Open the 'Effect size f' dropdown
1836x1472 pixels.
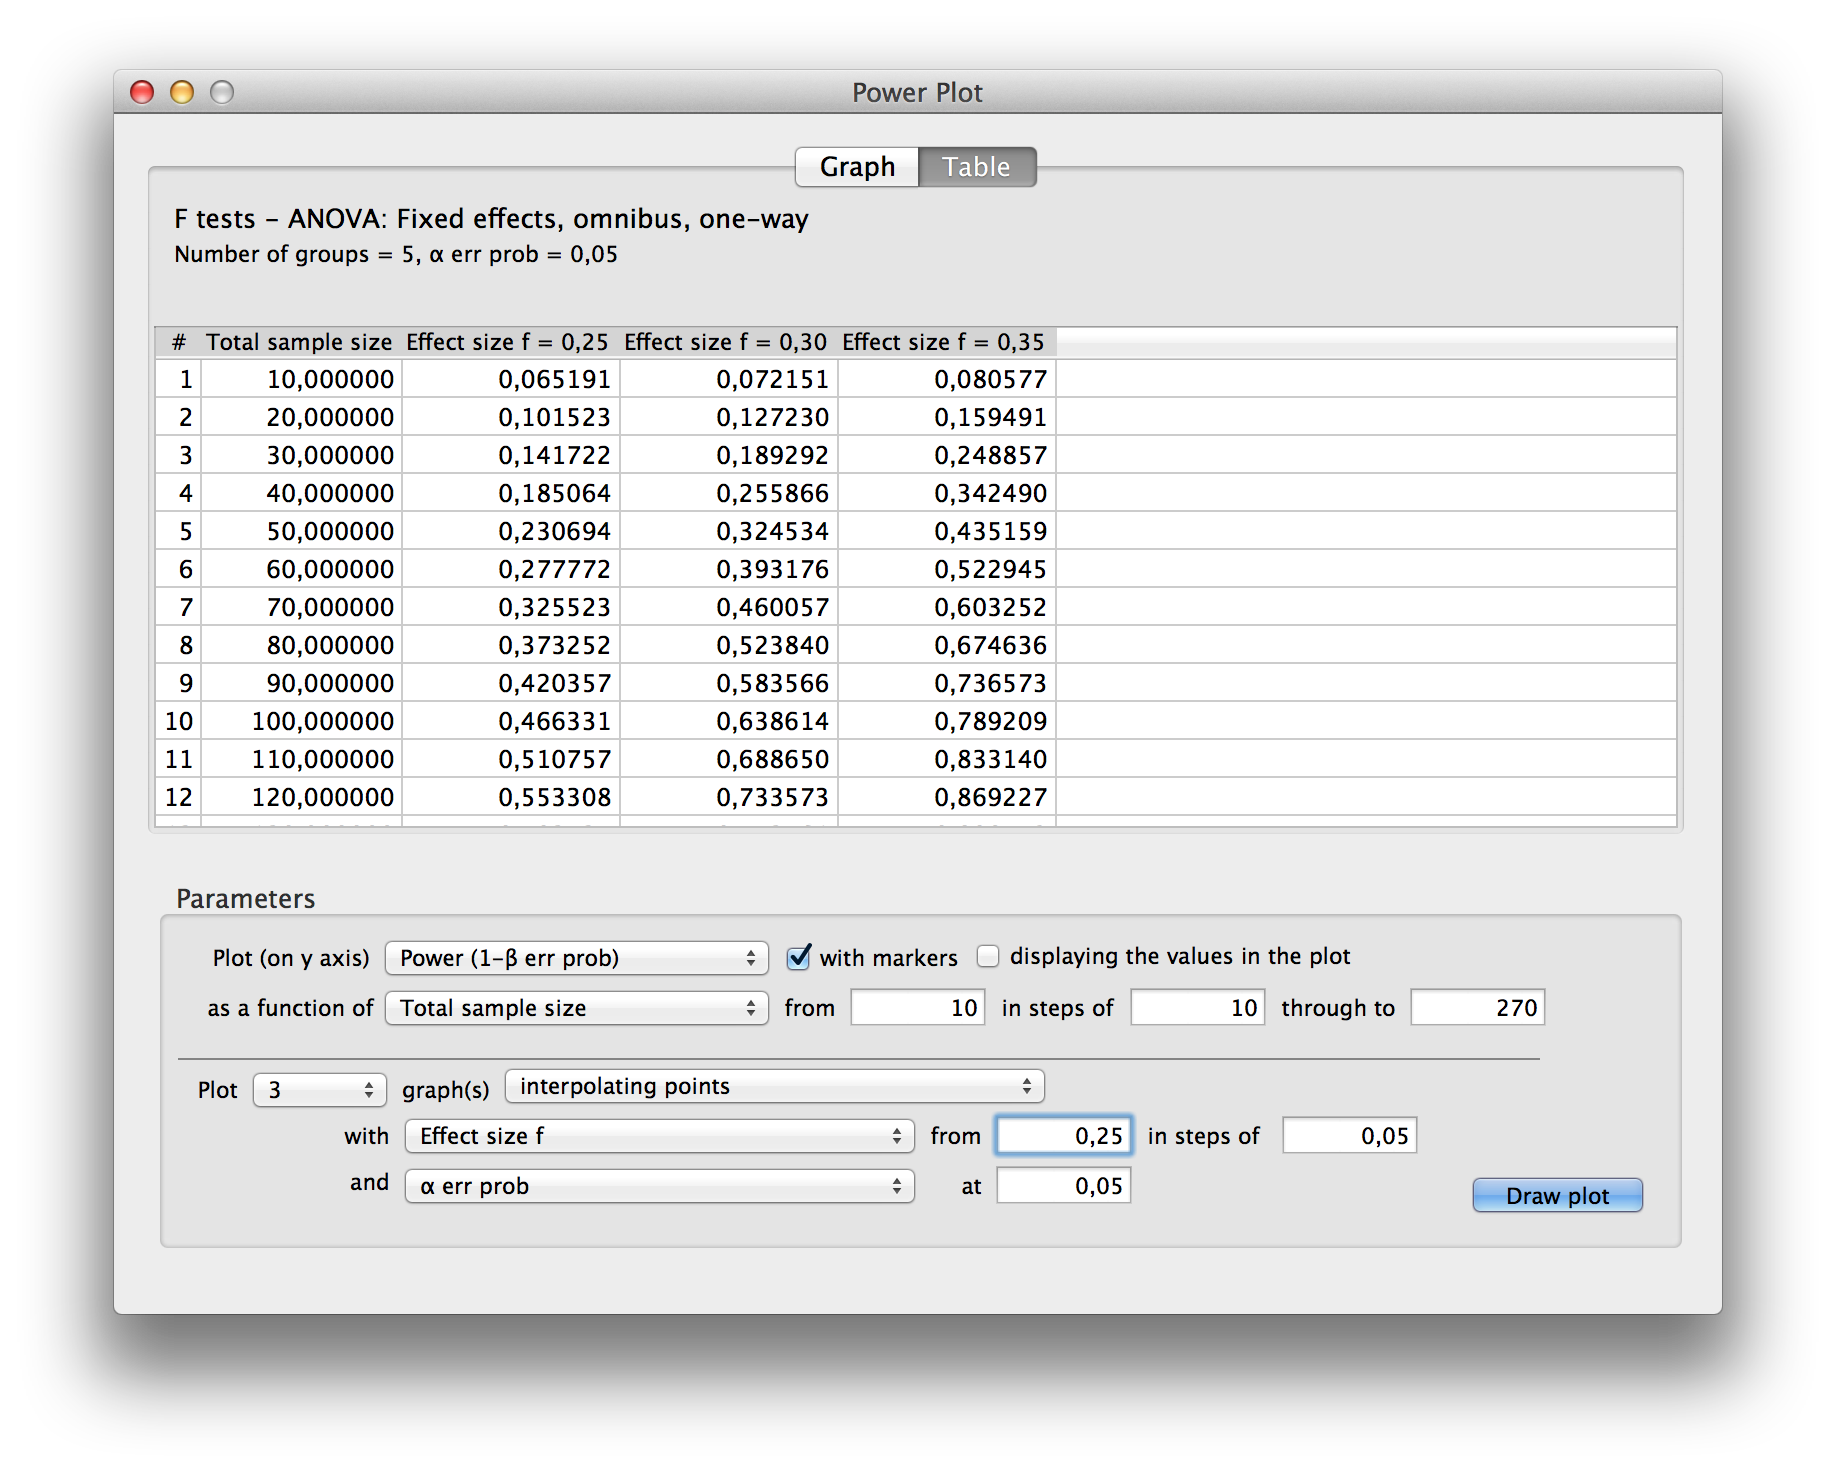[x=660, y=1136]
